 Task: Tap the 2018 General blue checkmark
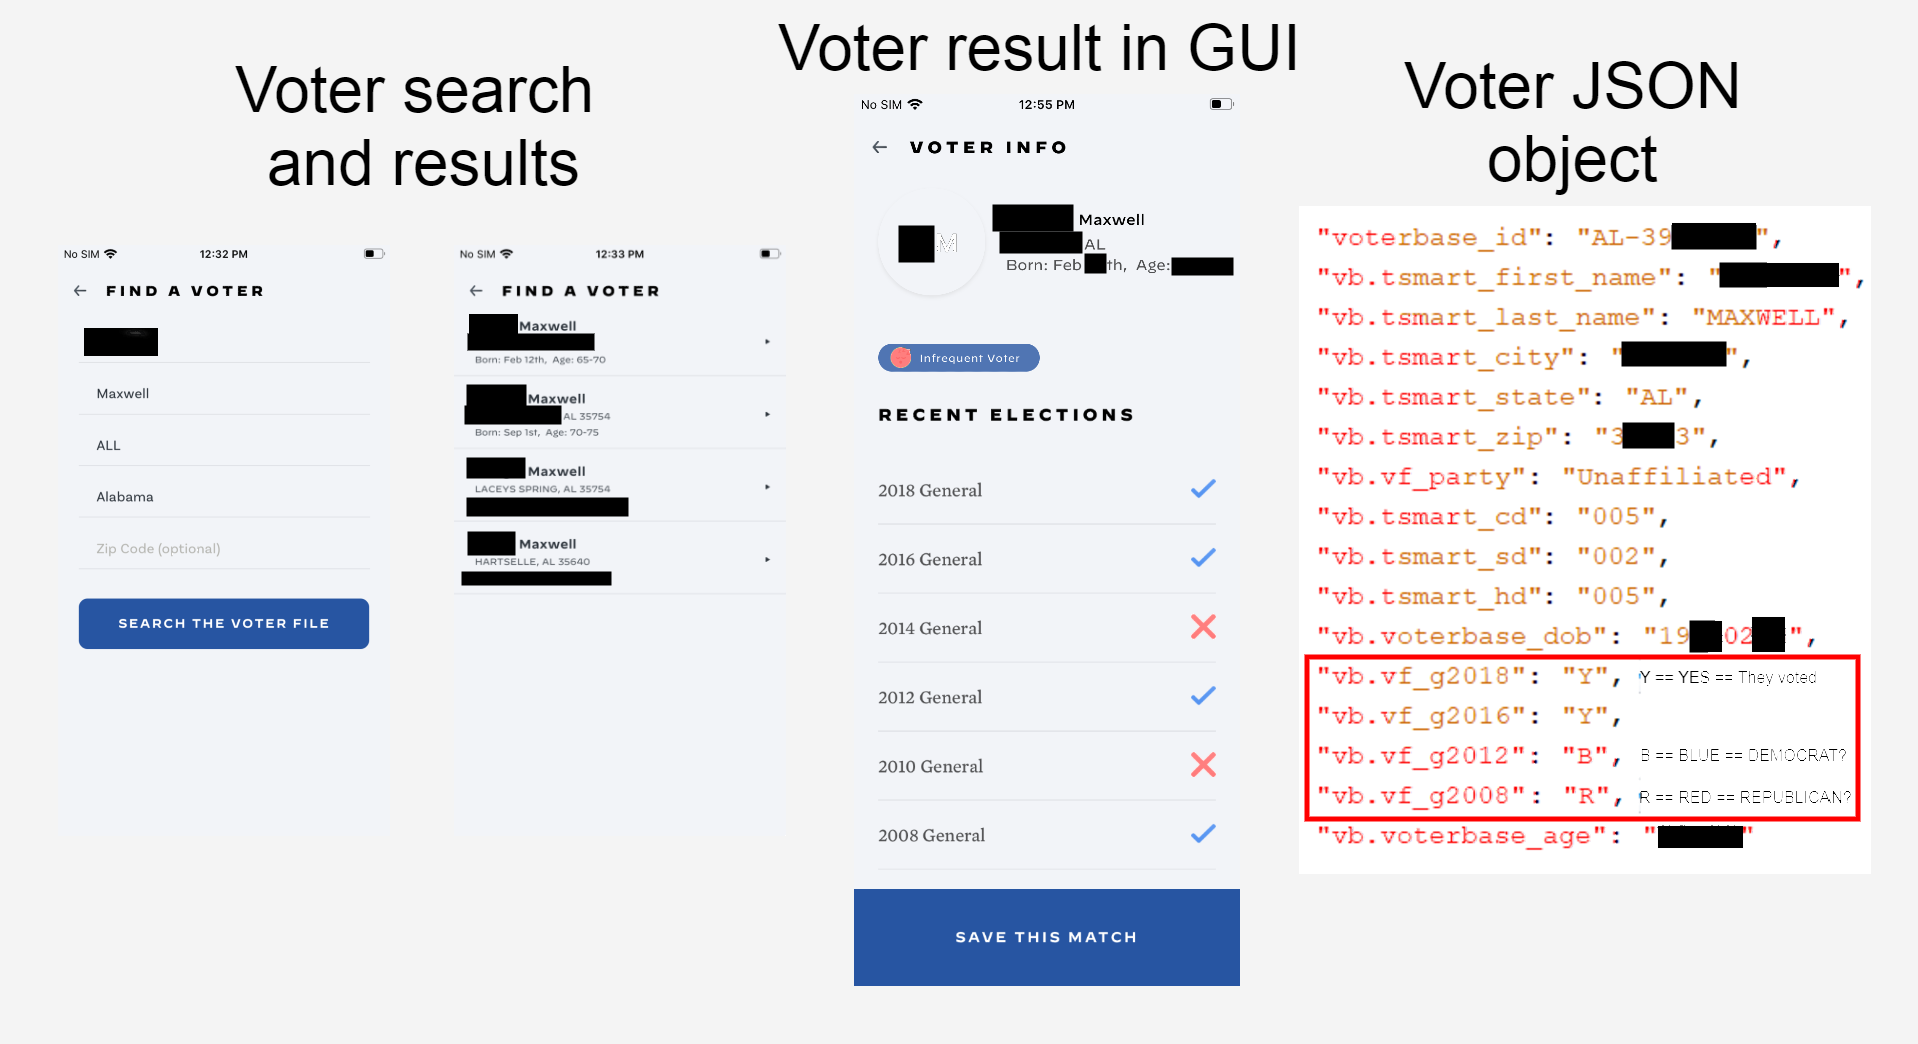(1203, 489)
